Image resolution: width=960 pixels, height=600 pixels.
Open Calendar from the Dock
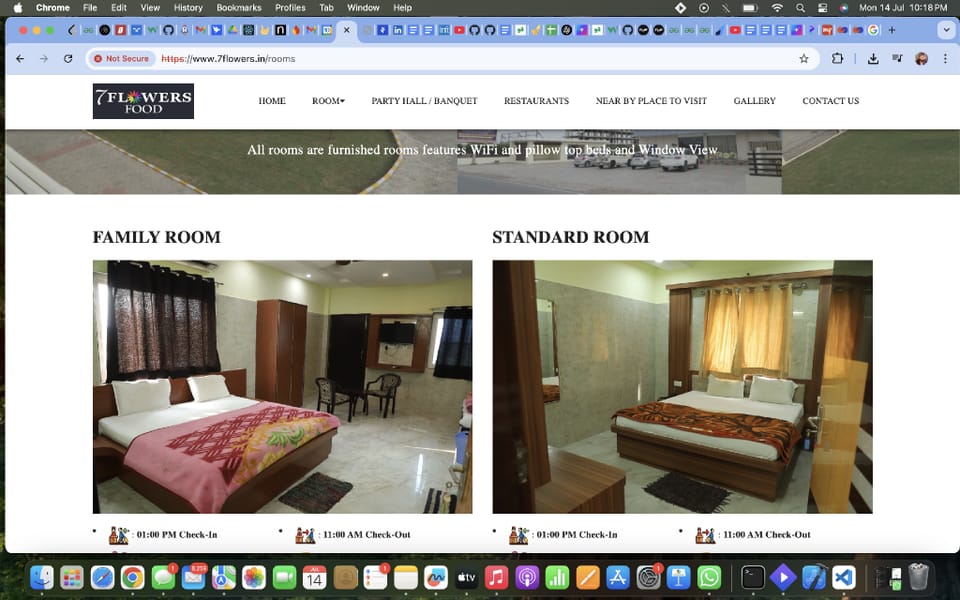(x=315, y=577)
